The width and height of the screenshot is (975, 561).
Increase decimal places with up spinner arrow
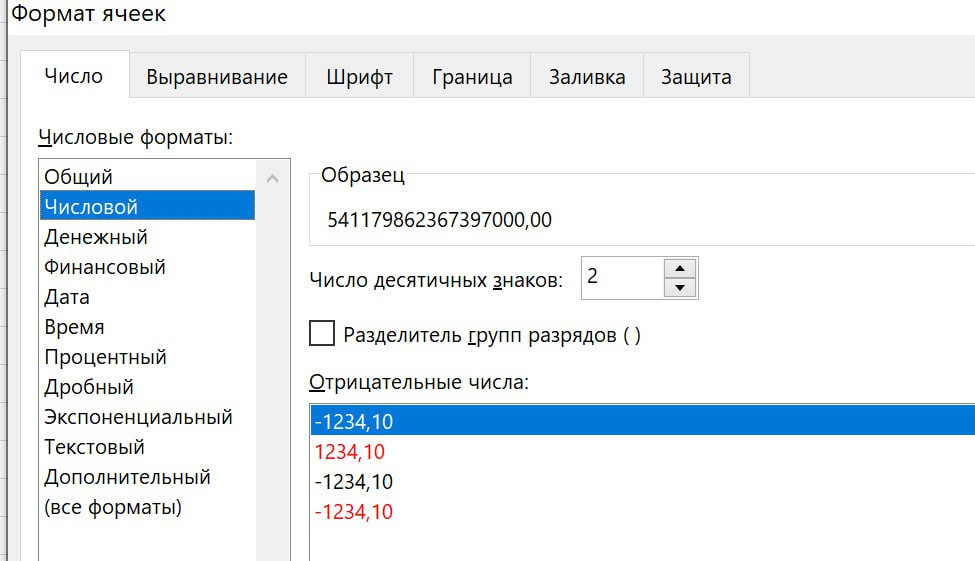(x=680, y=267)
